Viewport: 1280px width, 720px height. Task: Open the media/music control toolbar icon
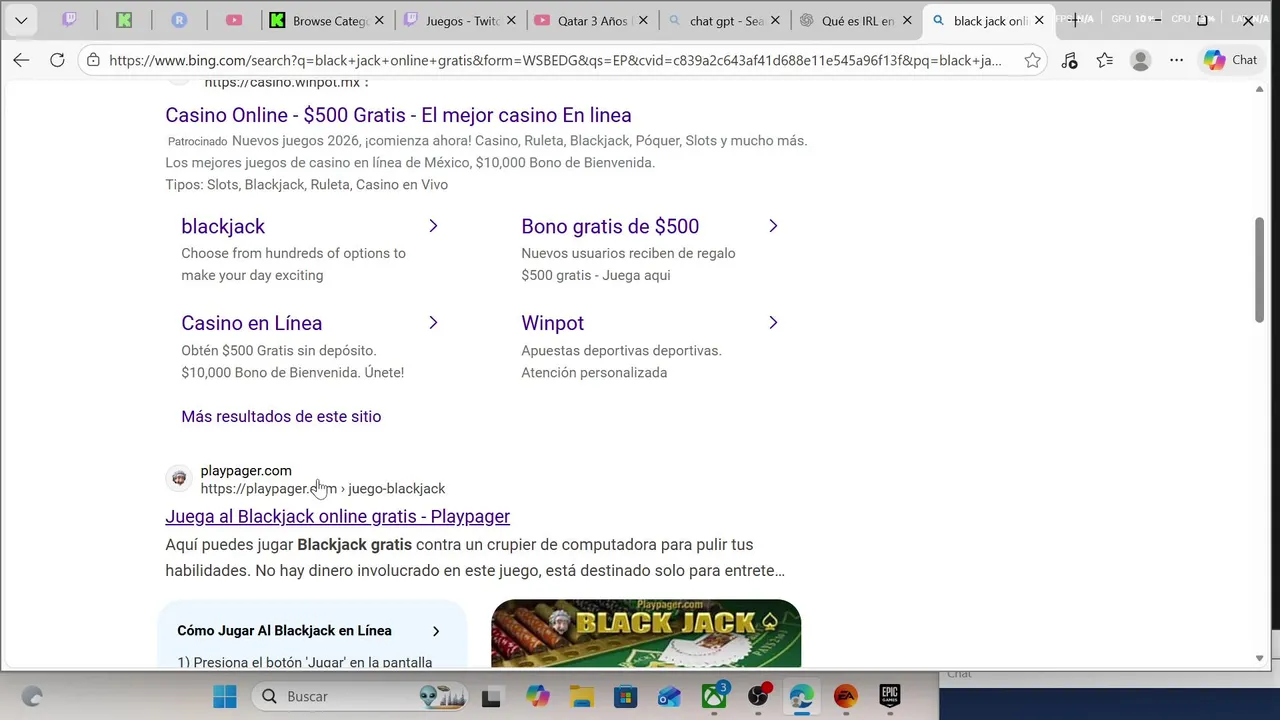pyautogui.click(x=1069, y=60)
